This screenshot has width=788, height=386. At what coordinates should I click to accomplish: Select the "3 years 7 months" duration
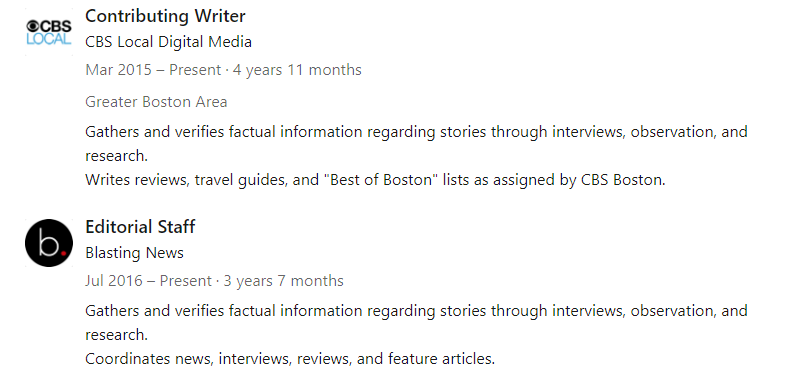coord(283,280)
